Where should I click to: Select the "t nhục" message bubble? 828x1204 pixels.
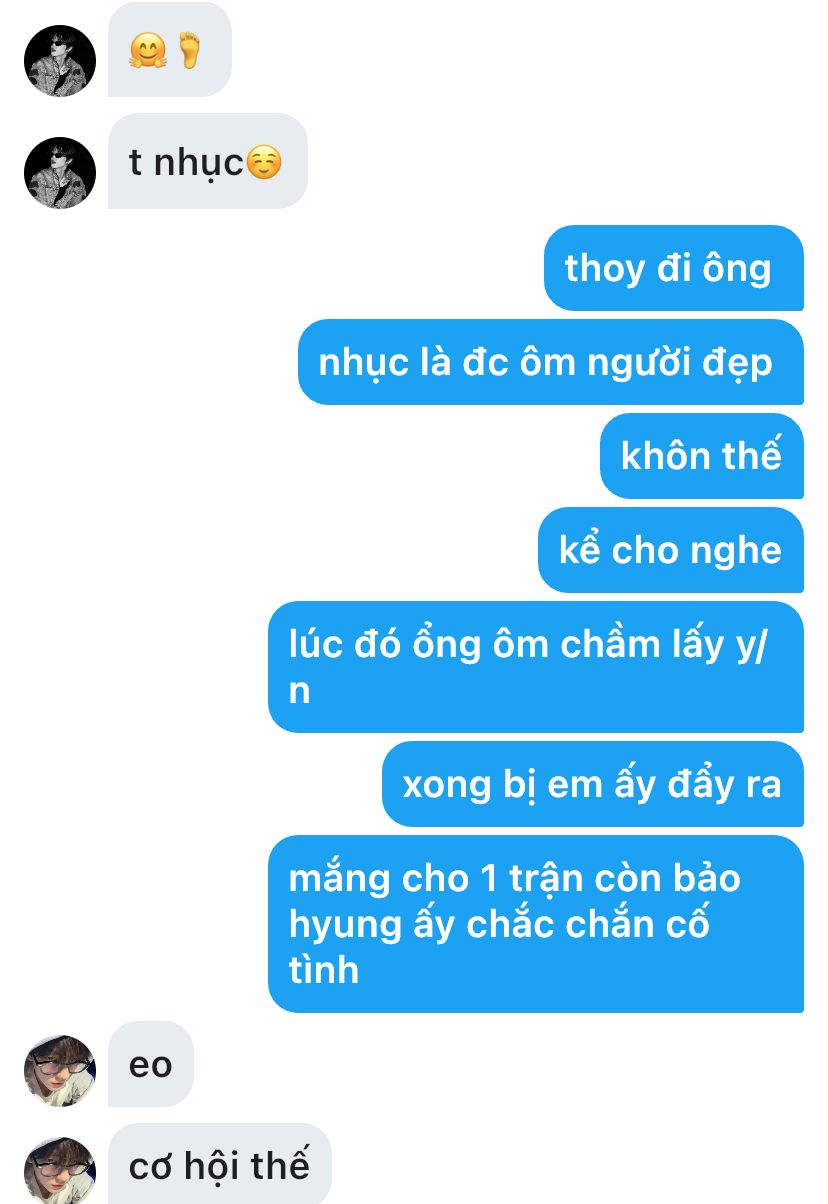[x=207, y=161]
